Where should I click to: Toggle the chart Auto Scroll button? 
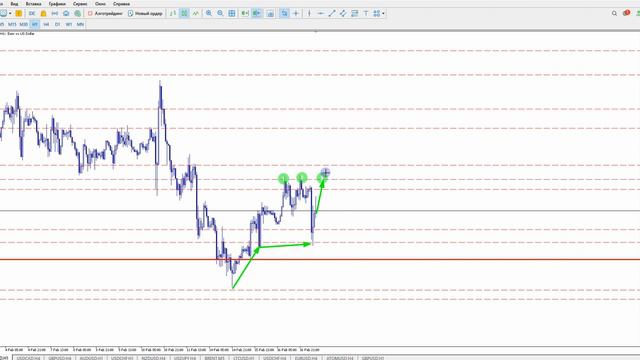pos(244,13)
